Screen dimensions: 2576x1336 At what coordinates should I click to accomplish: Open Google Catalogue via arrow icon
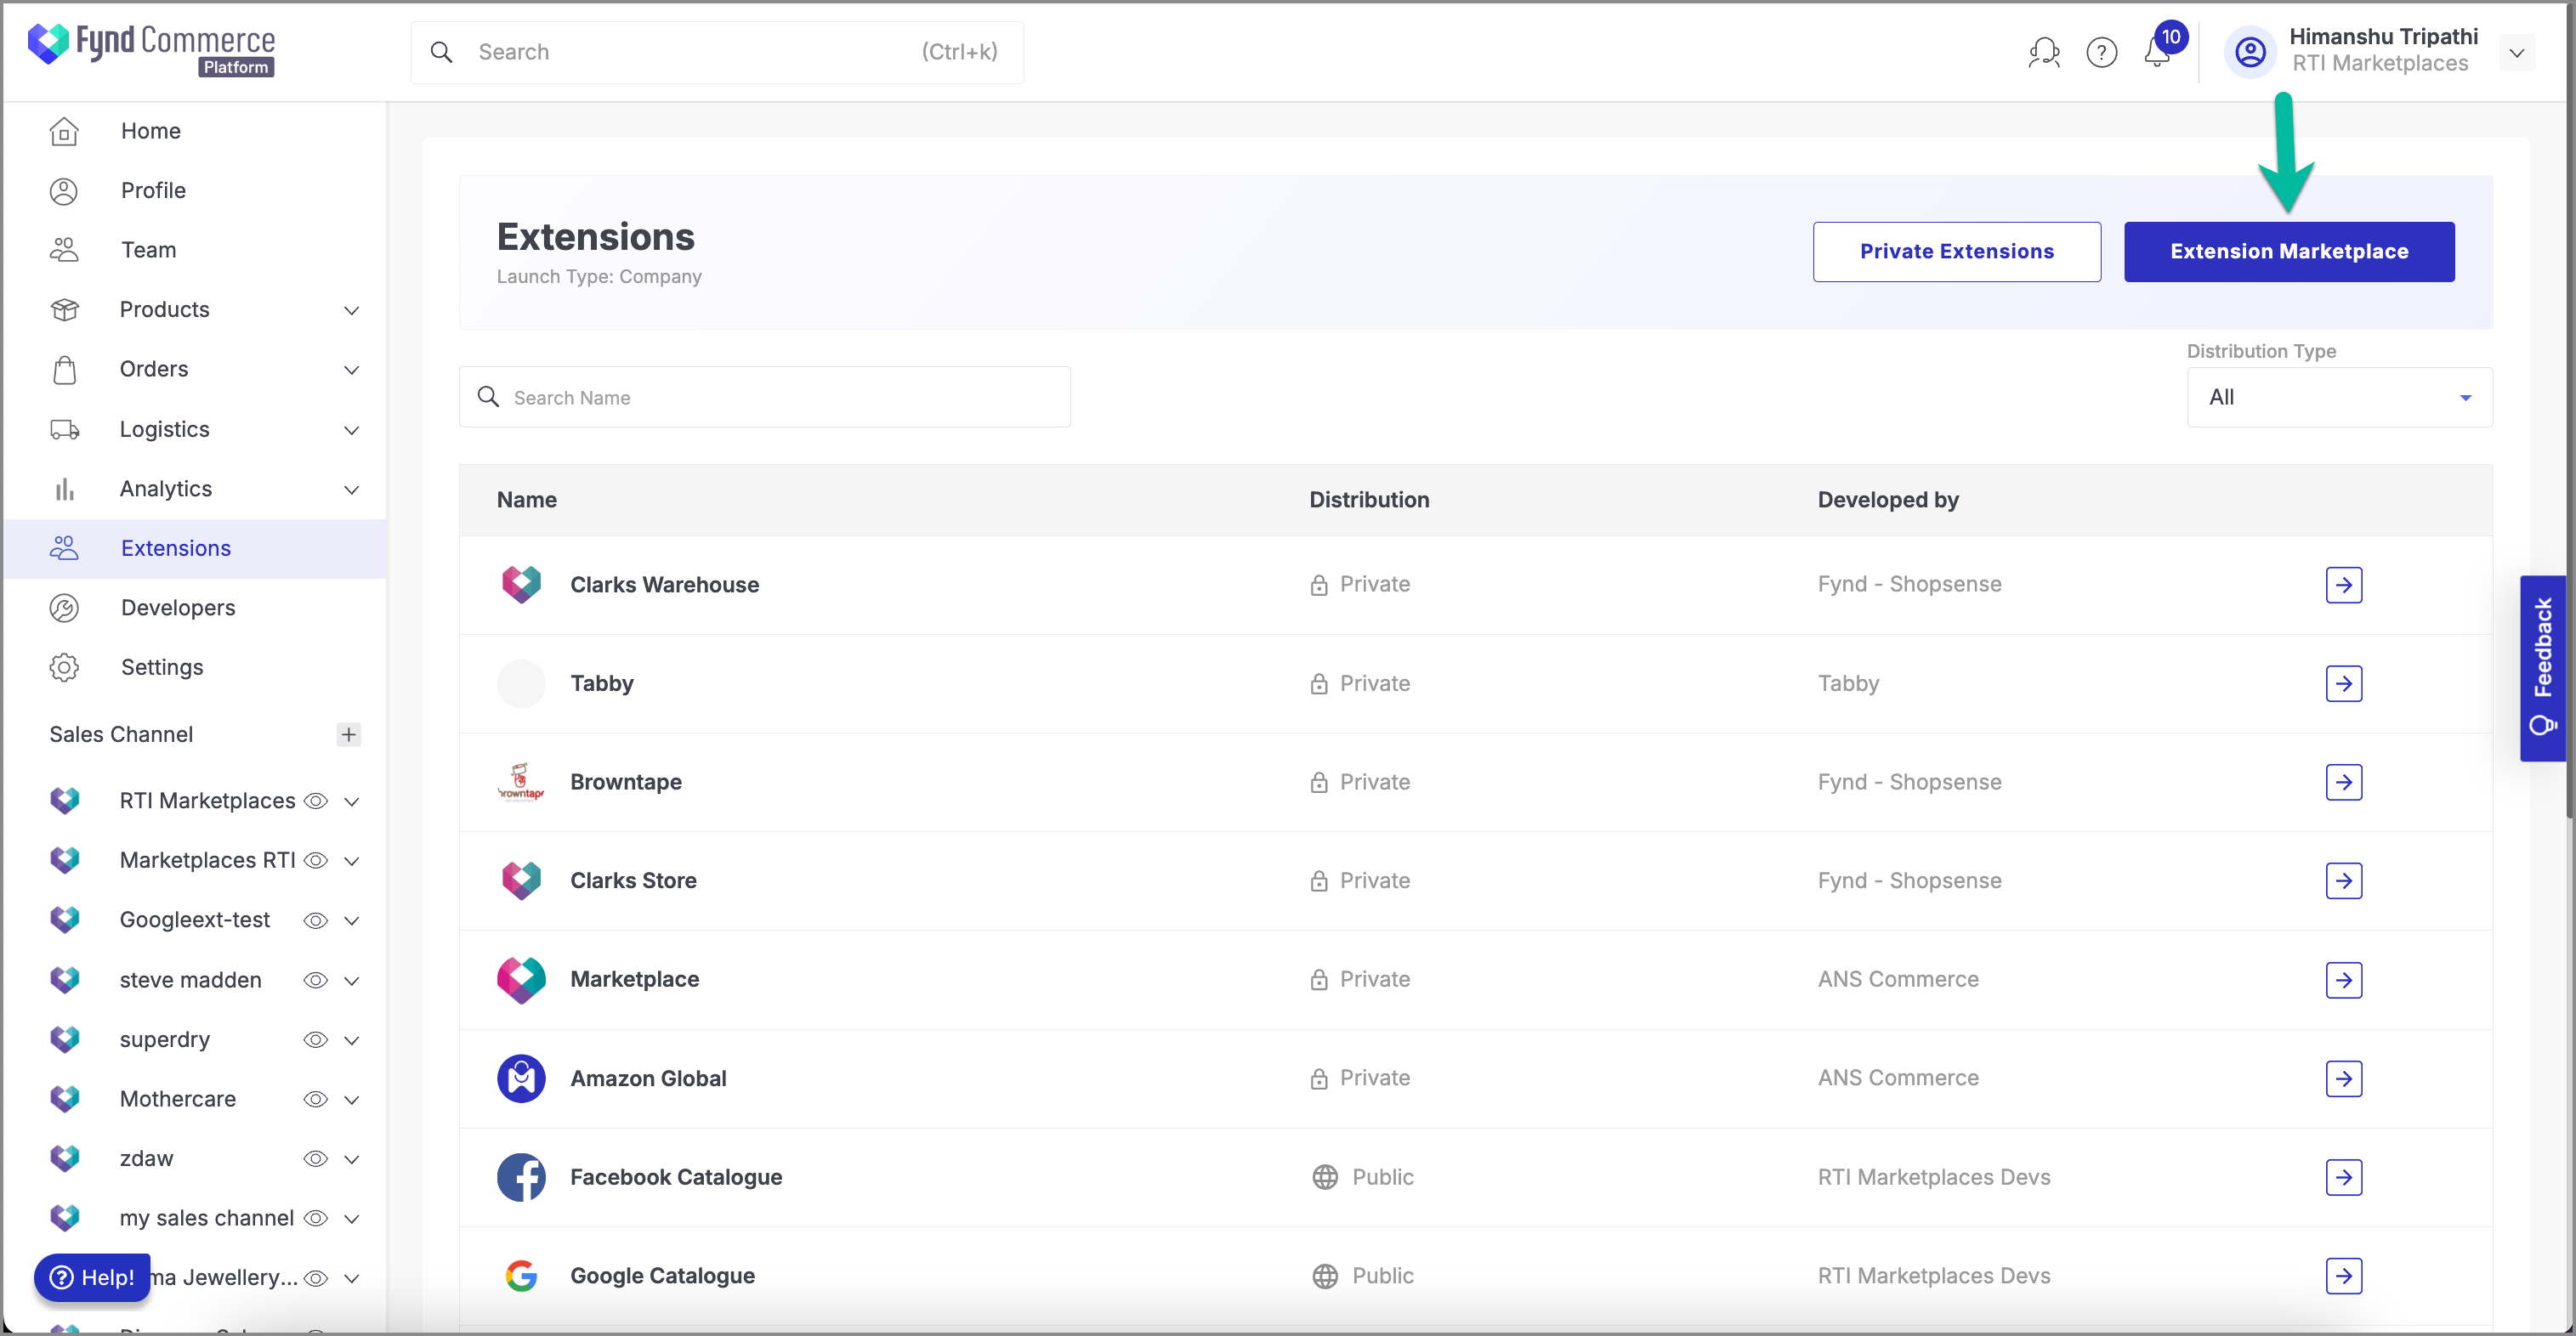(x=2343, y=1276)
